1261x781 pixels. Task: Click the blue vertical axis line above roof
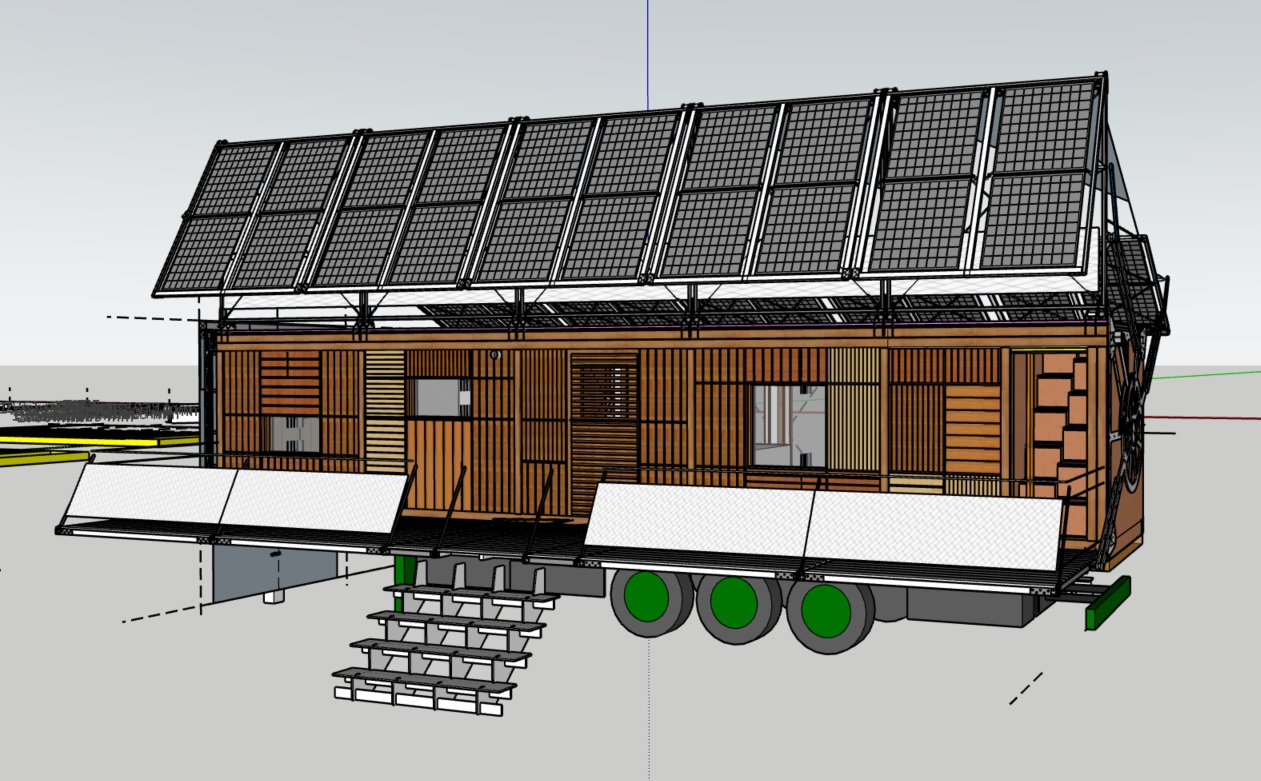[x=648, y=50]
